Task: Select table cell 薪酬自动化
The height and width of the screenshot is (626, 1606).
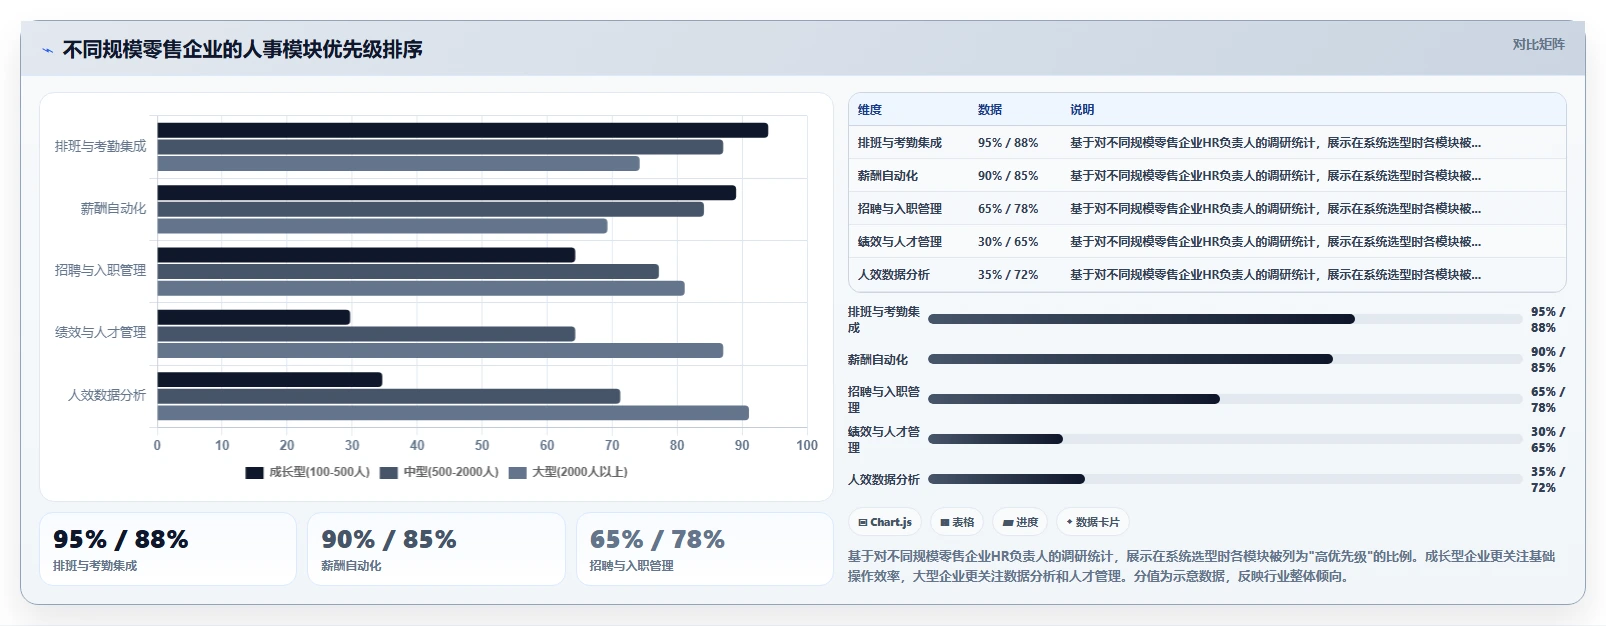Action: 888,176
